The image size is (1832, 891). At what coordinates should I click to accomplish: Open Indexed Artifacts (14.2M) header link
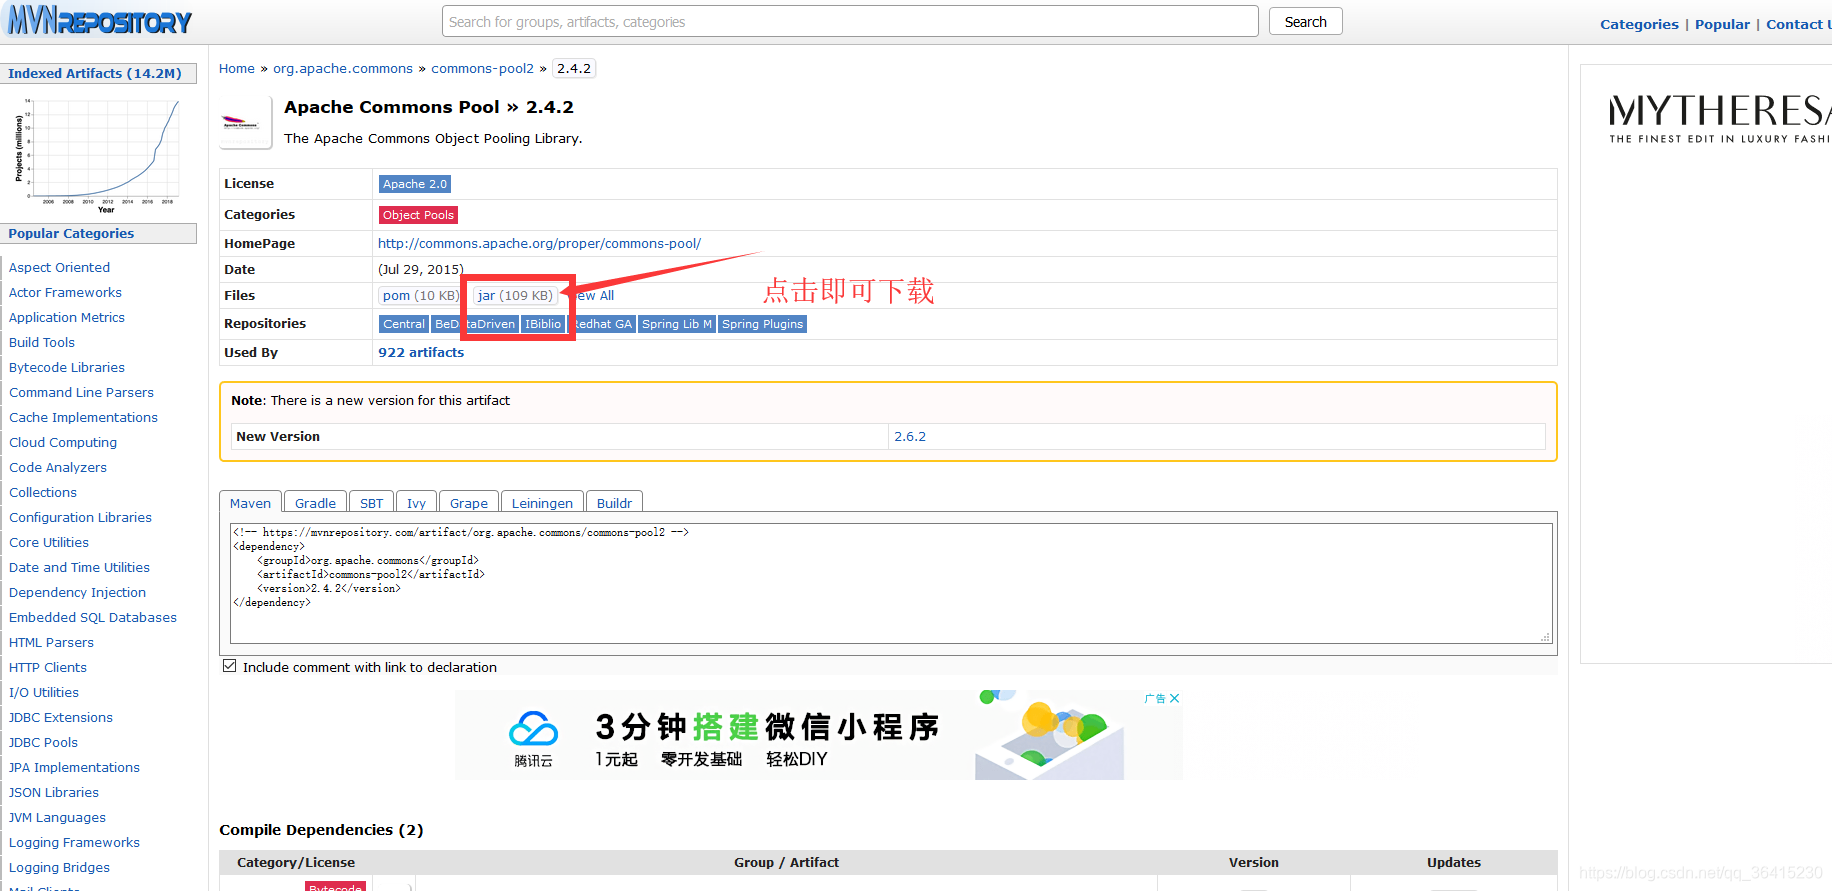(x=95, y=73)
